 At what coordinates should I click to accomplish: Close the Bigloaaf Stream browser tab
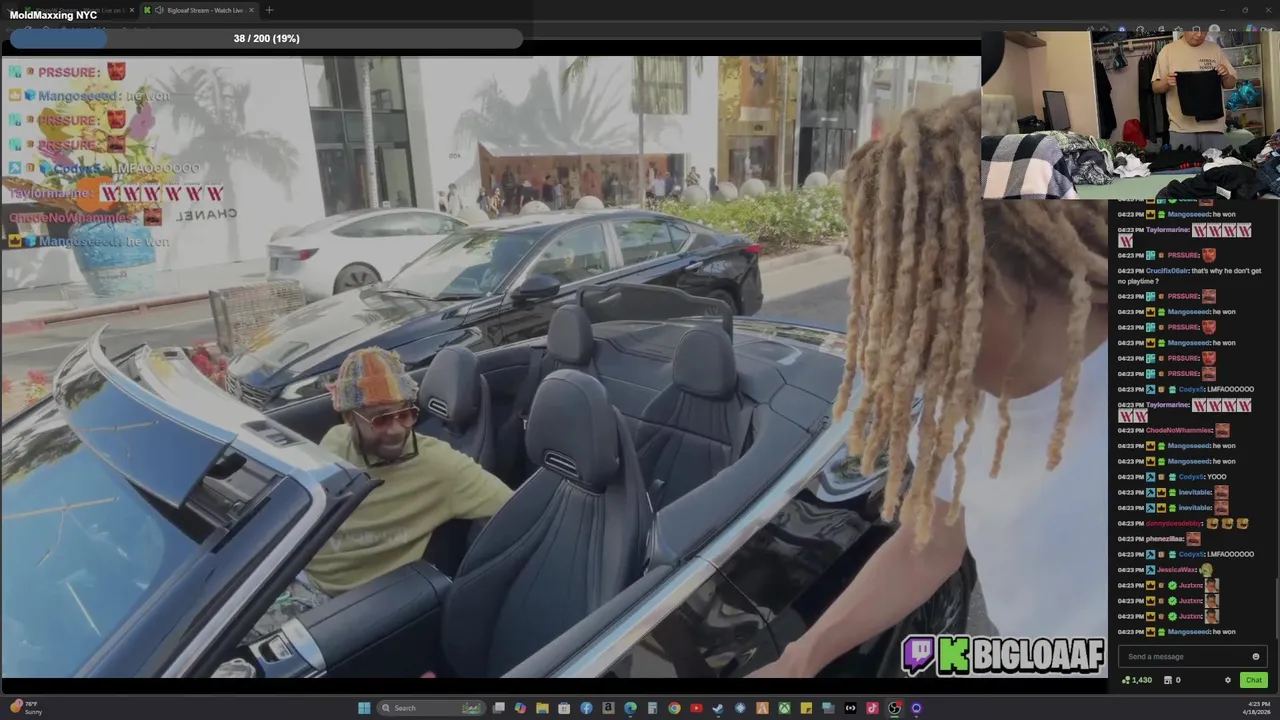point(251,10)
